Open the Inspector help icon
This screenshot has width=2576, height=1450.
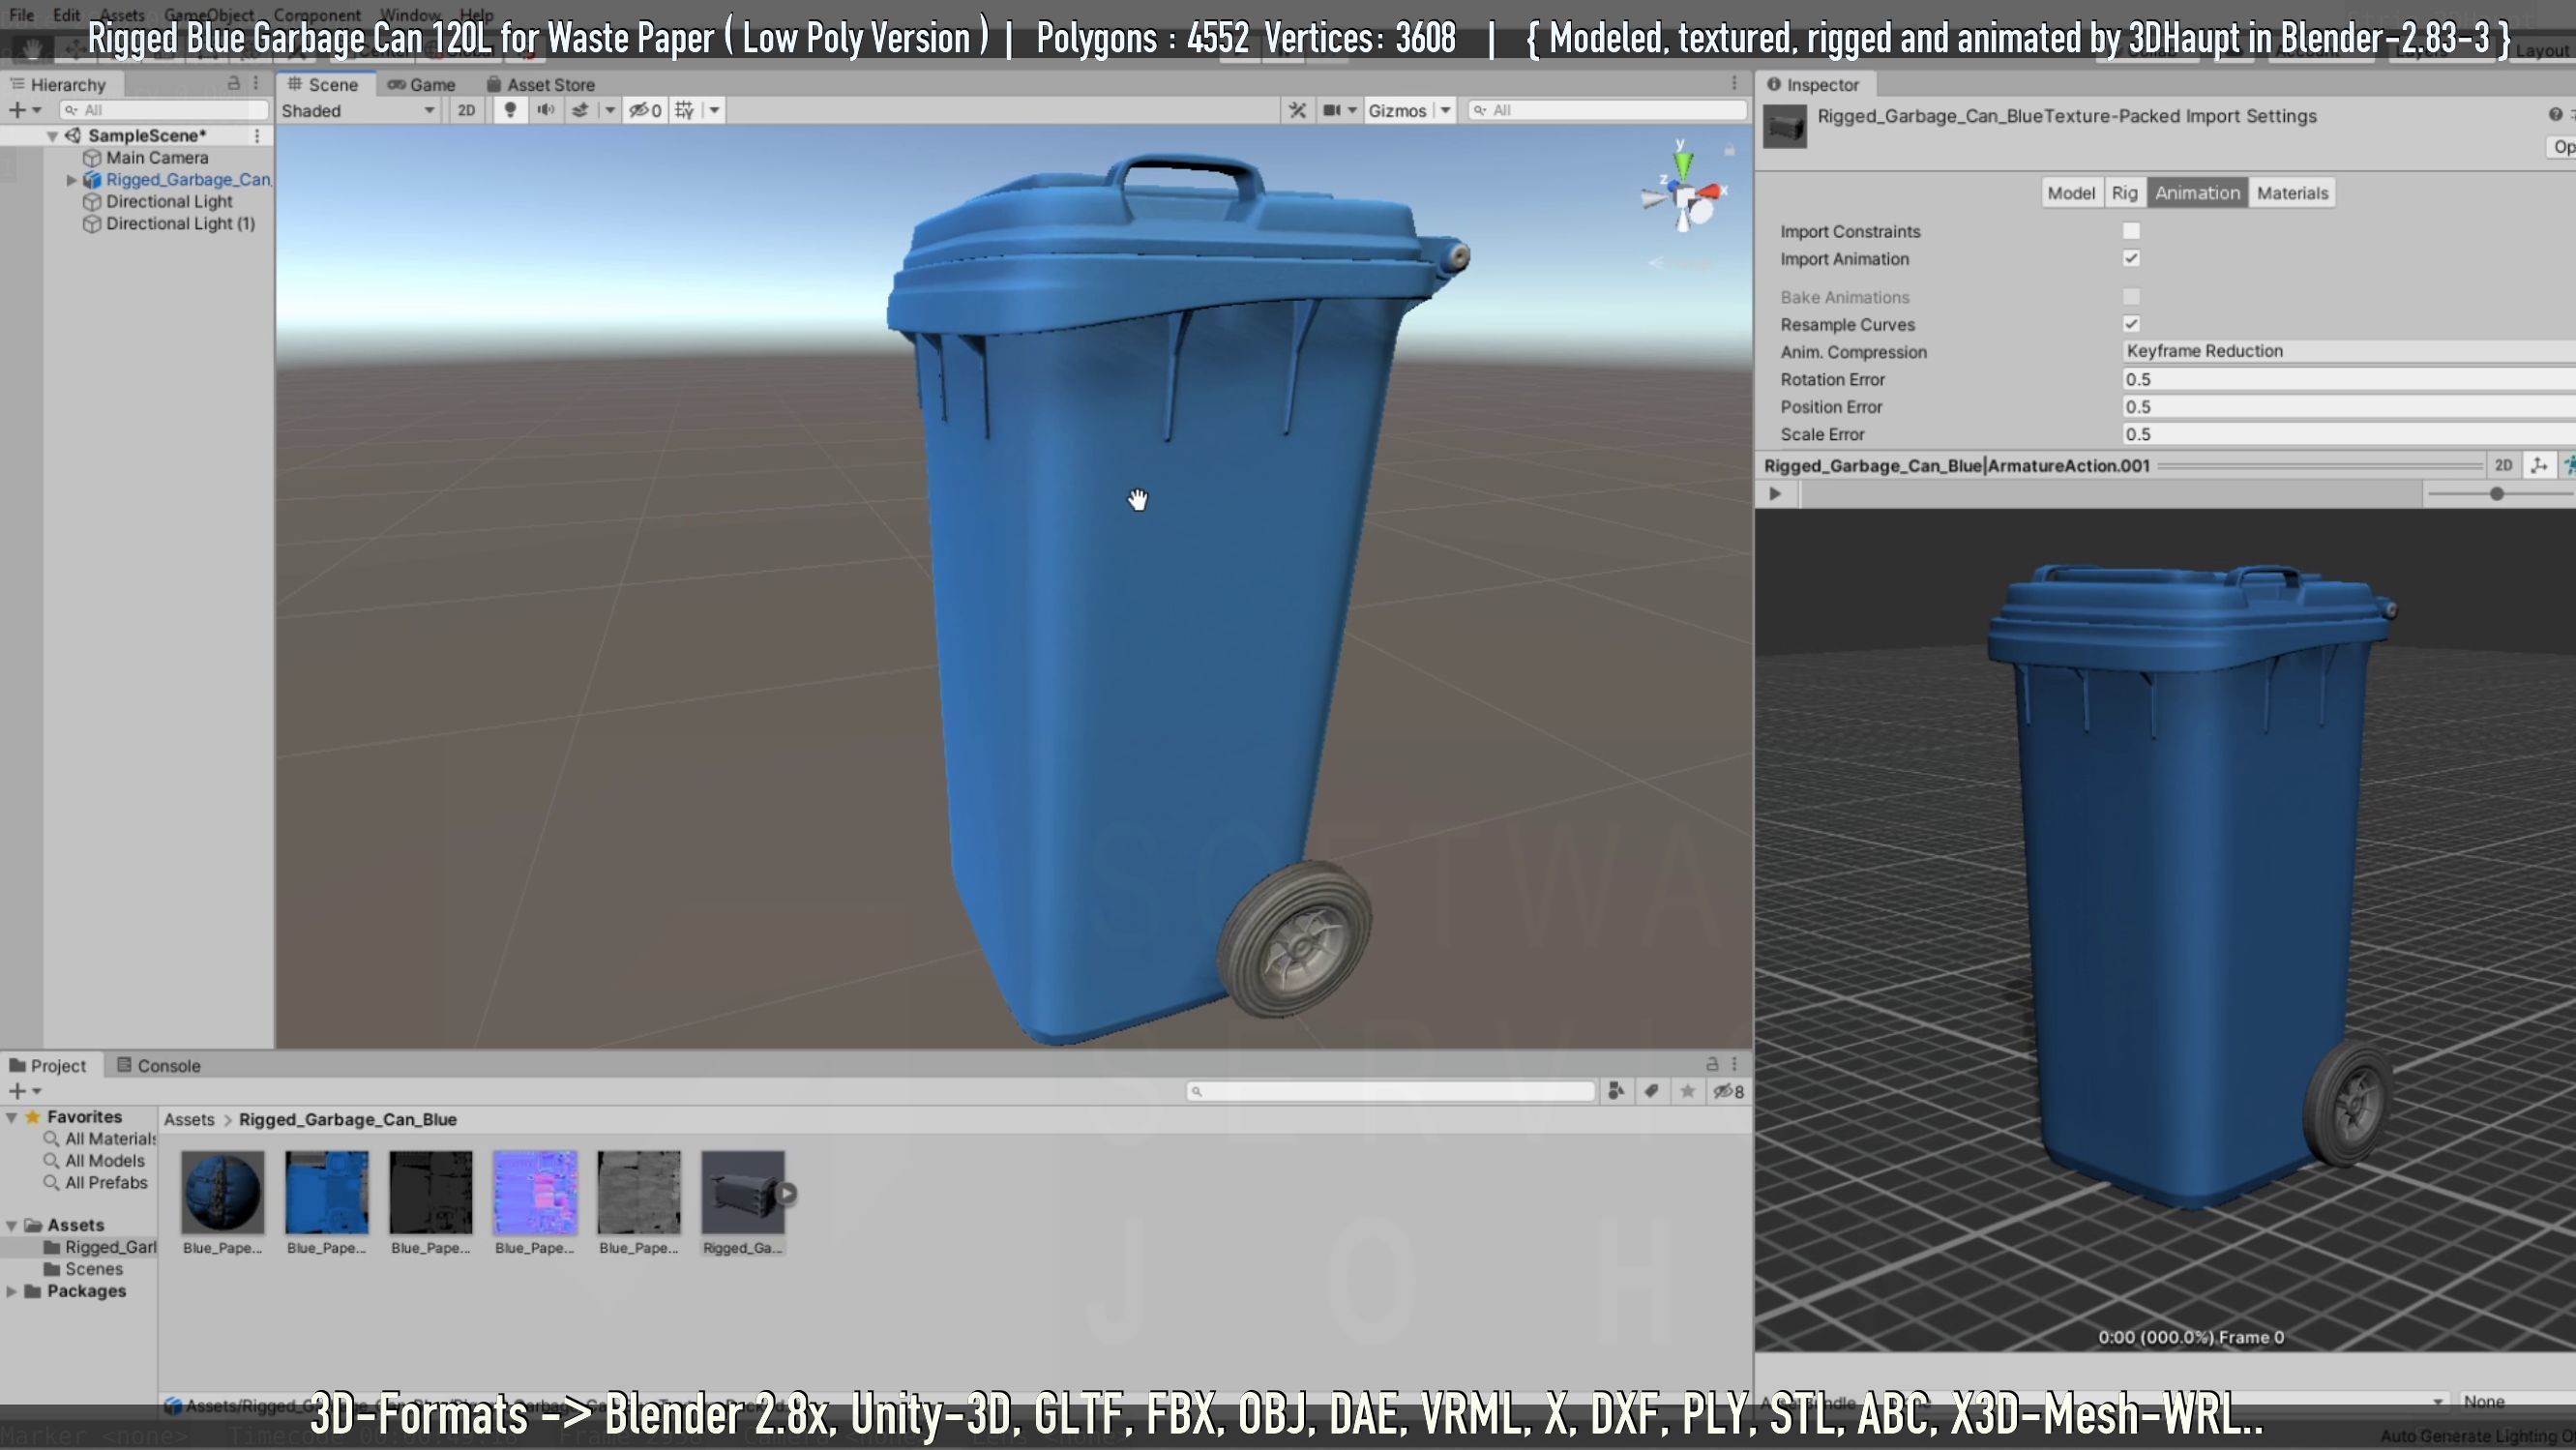2555,115
